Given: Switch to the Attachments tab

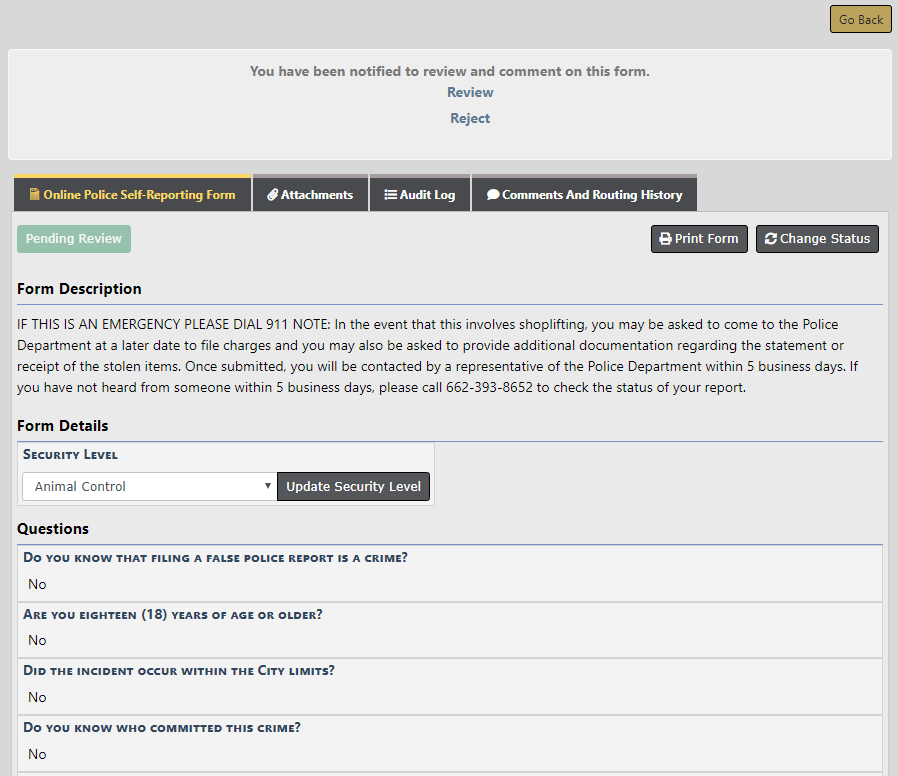Looking at the screenshot, I should point(310,194).
